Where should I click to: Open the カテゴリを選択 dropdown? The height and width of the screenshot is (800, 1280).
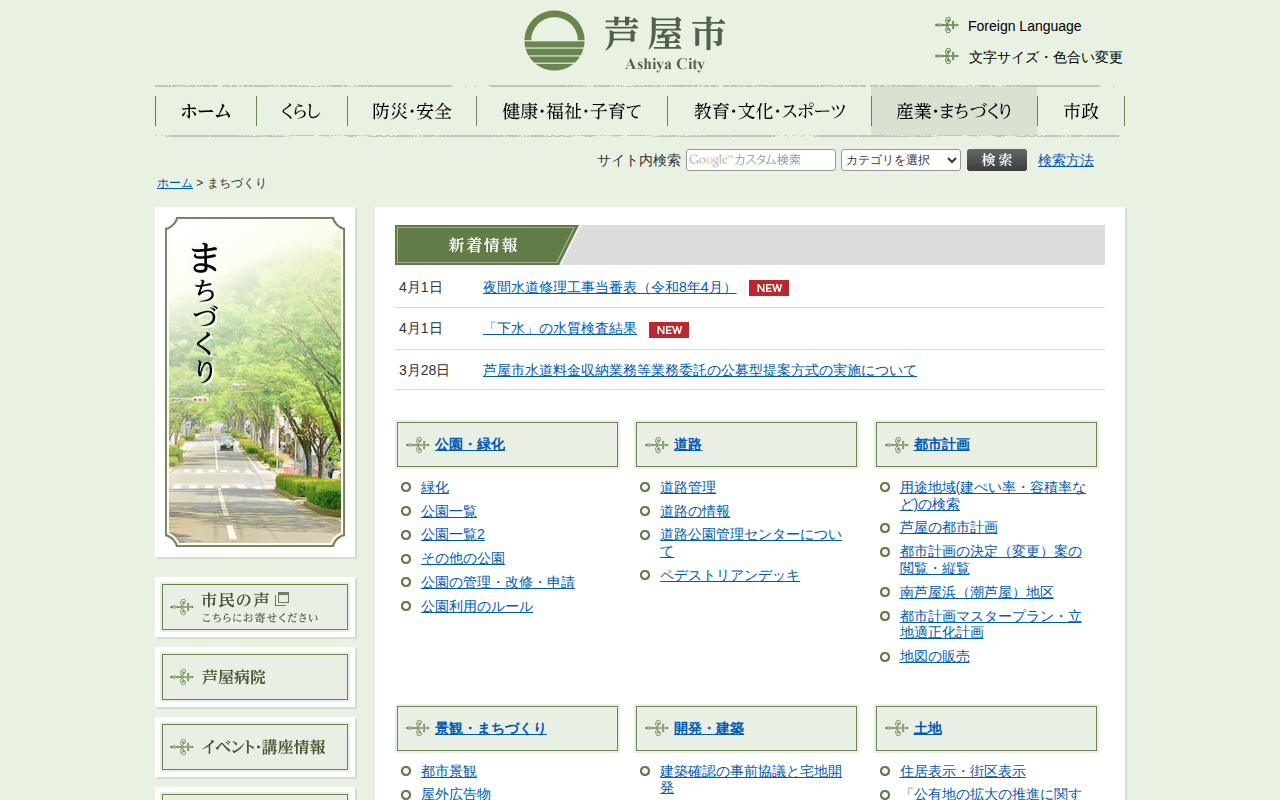900,160
